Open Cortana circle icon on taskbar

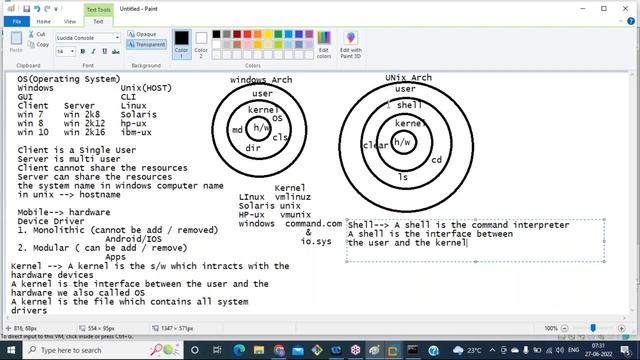195,350
